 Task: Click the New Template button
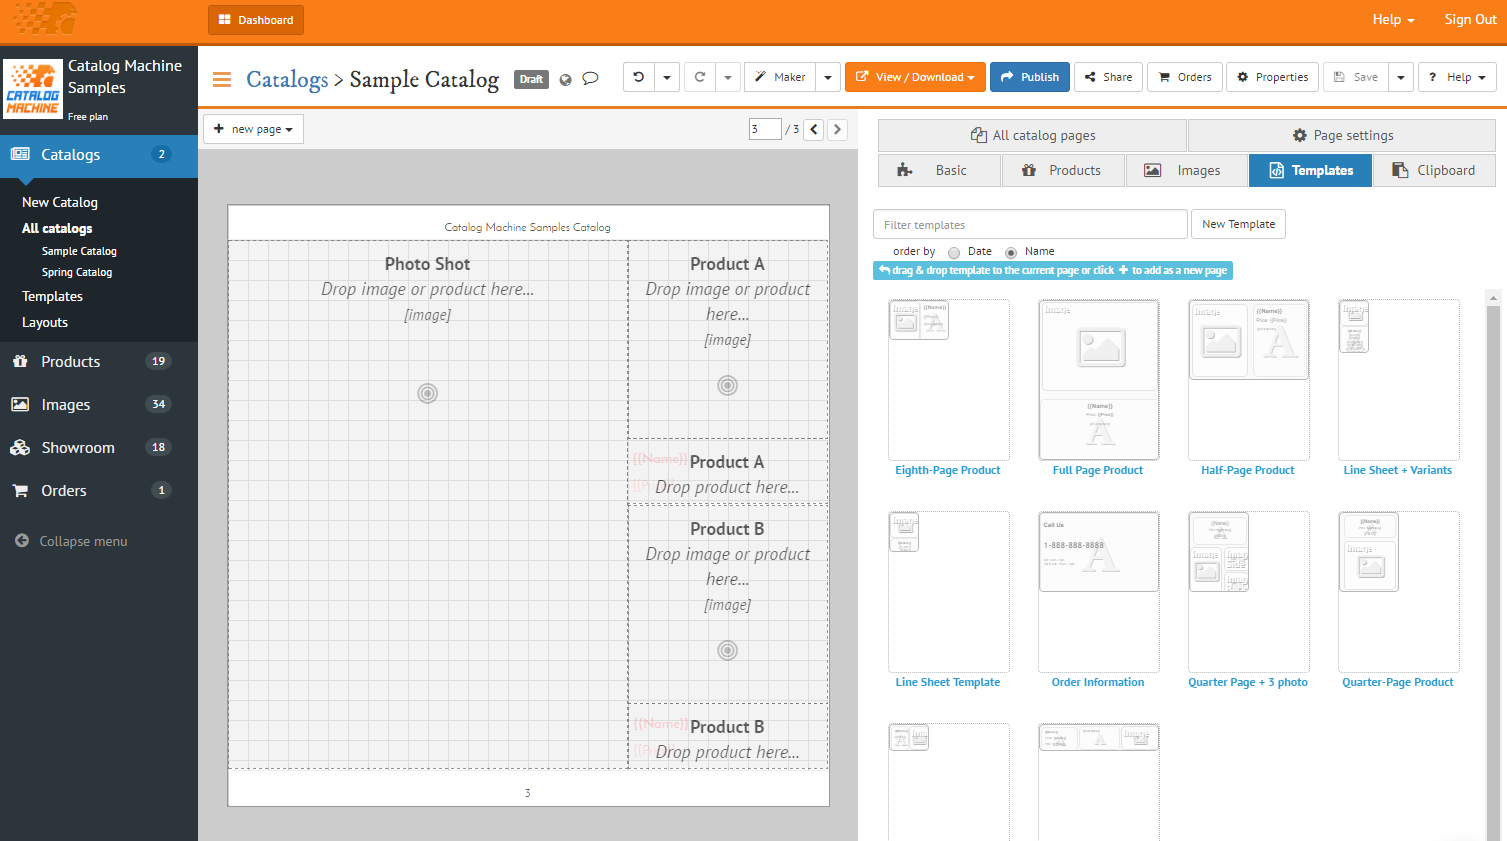point(1238,224)
